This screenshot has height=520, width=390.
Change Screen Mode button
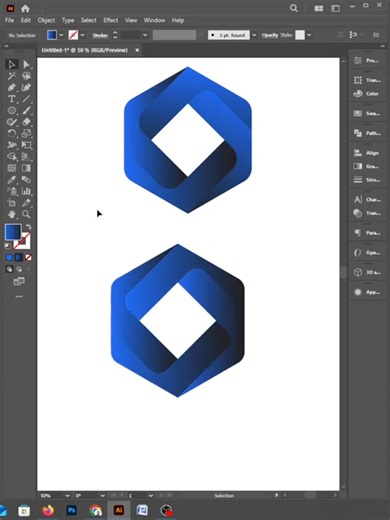19,282
